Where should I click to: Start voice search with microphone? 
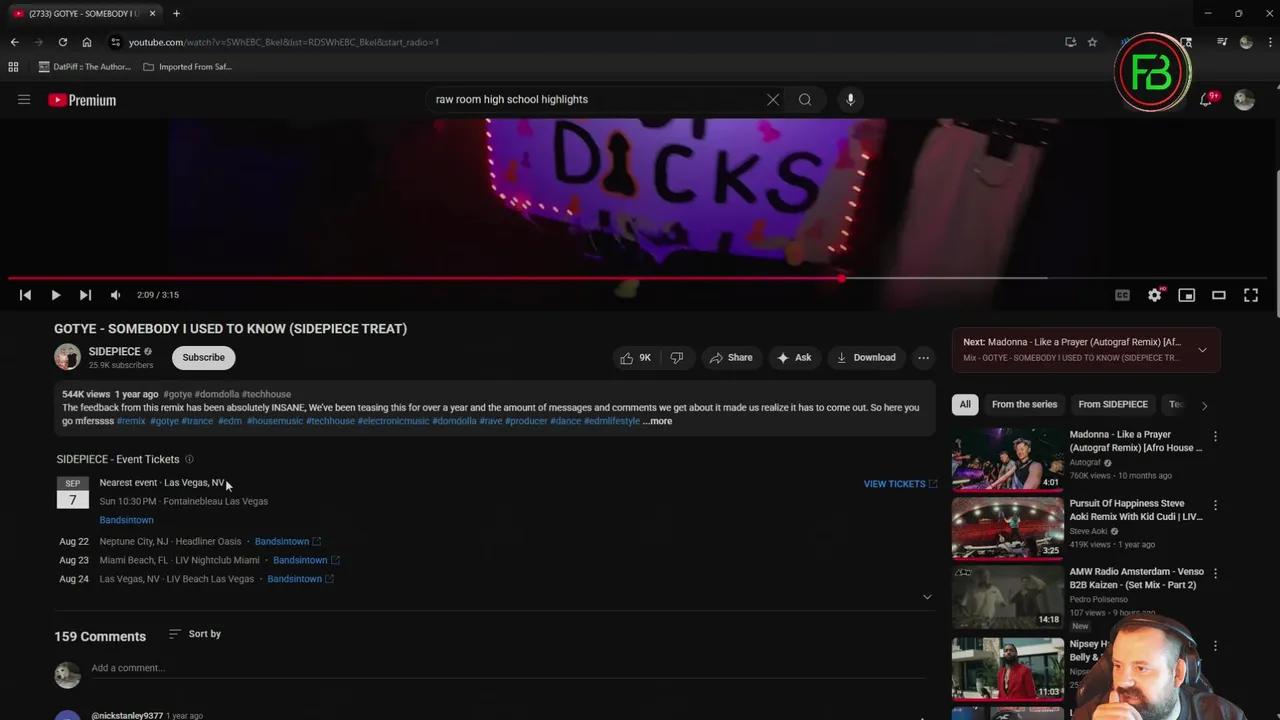pyautogui.click(x=850, y=99)
